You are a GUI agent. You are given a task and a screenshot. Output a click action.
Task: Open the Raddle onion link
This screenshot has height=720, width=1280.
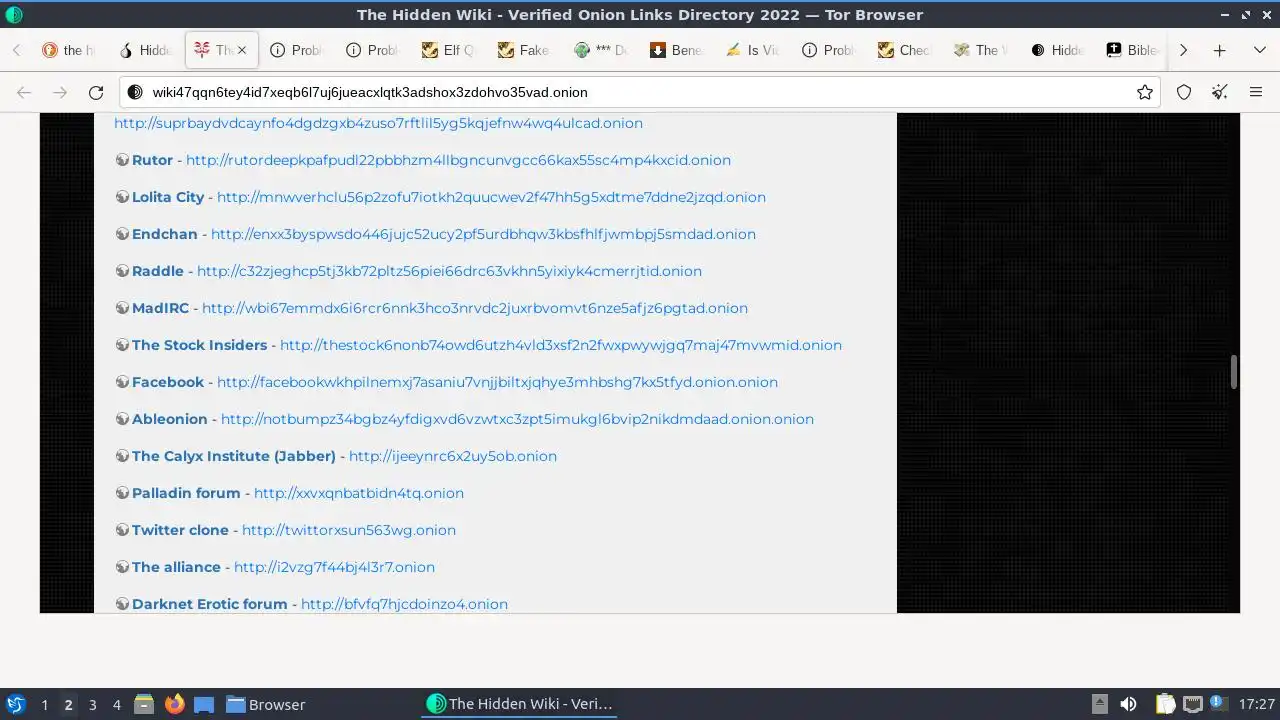tap(449, 271)
